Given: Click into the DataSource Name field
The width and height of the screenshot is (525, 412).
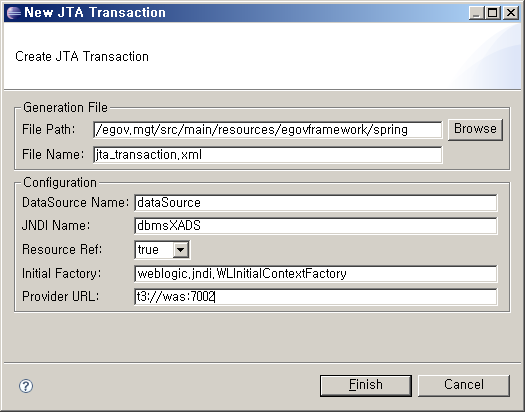Looking at the screenshot, I should click(316, 203).
